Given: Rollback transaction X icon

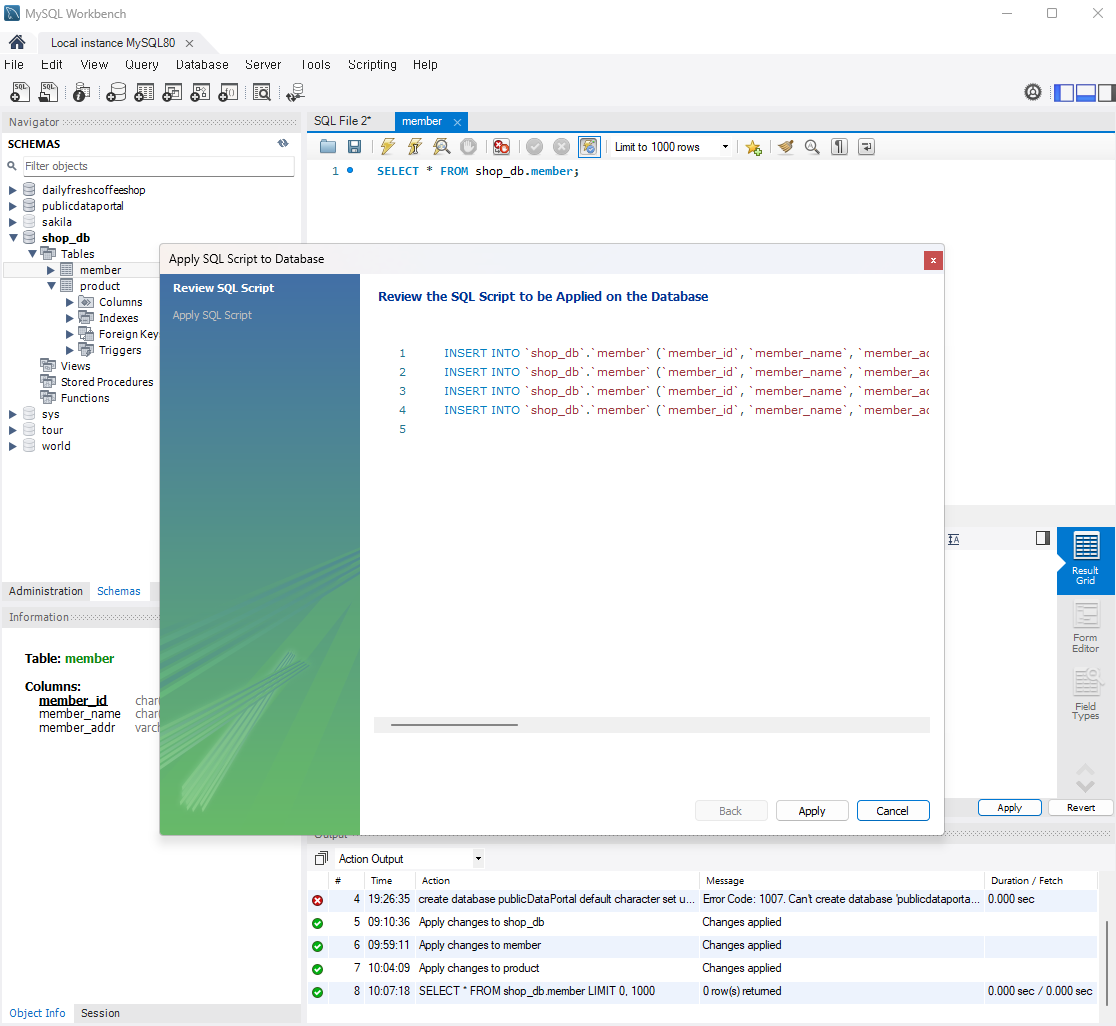Looking at the screenshot, I should [x=562, y=147].
